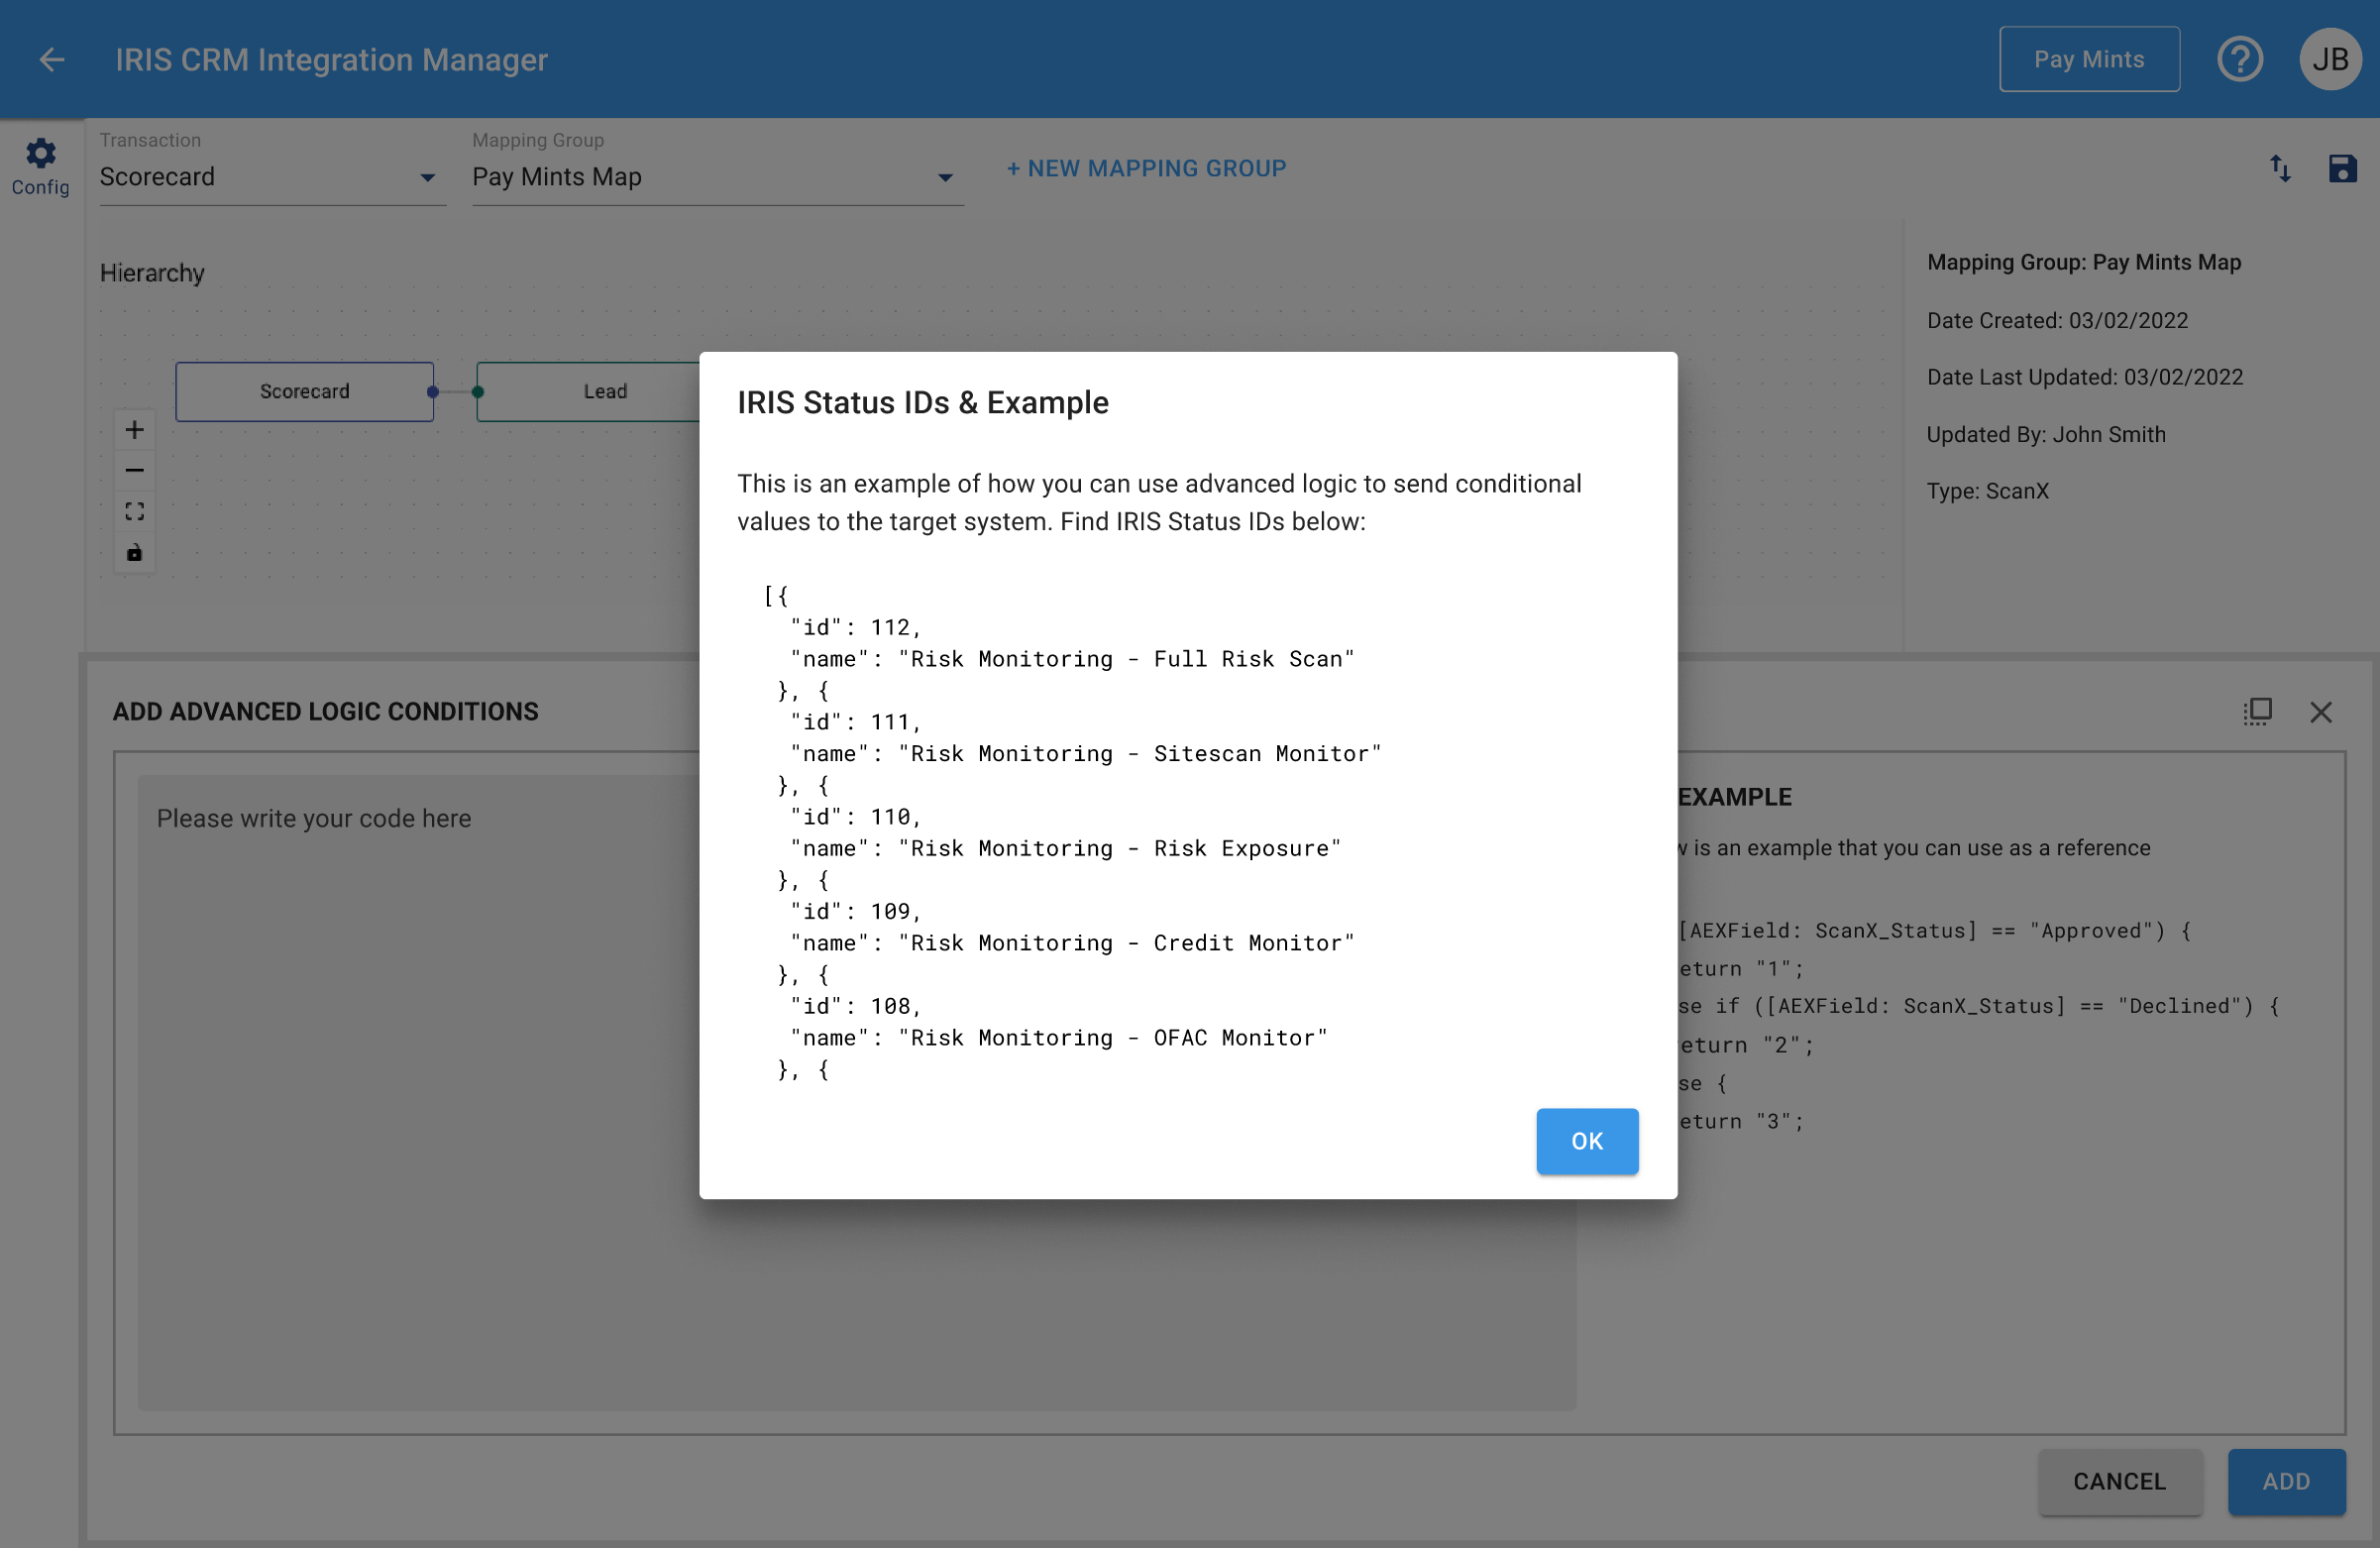2380x1548 pixels.
Task: Click the swap arrows icon in toolbar
Action: click(x=2279, y=169)
